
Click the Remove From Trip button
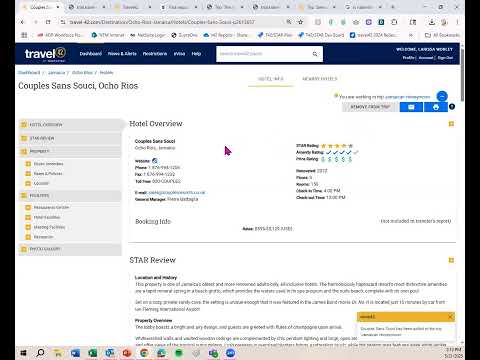tap(370, 107)
